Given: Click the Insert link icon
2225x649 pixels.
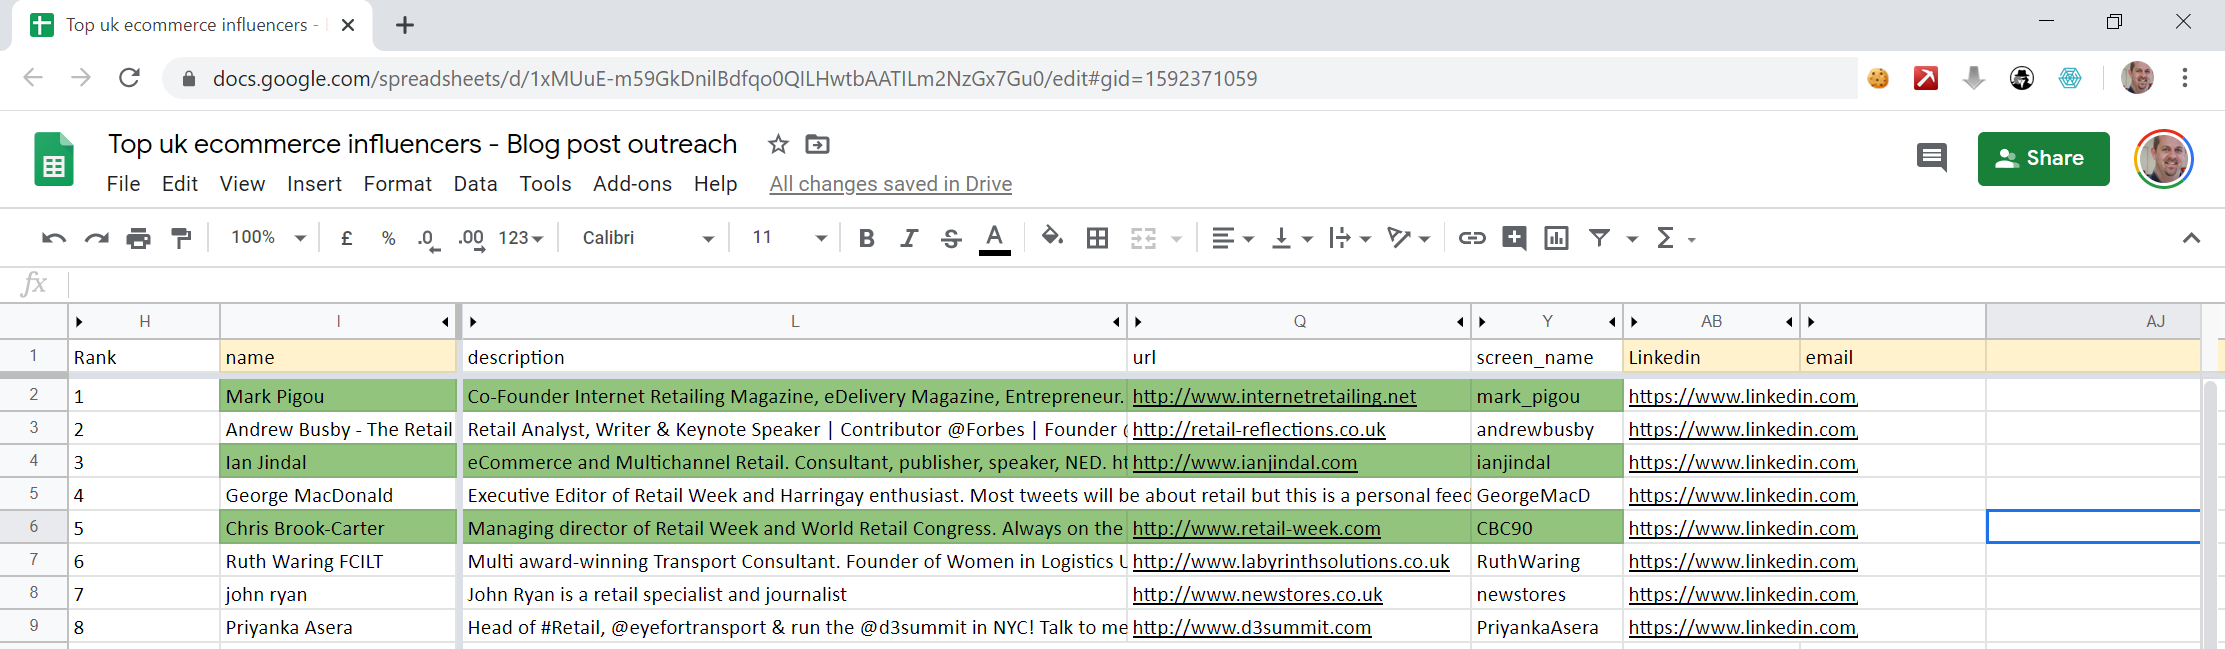Looking at the screenshot, I should pos(1471,238).
